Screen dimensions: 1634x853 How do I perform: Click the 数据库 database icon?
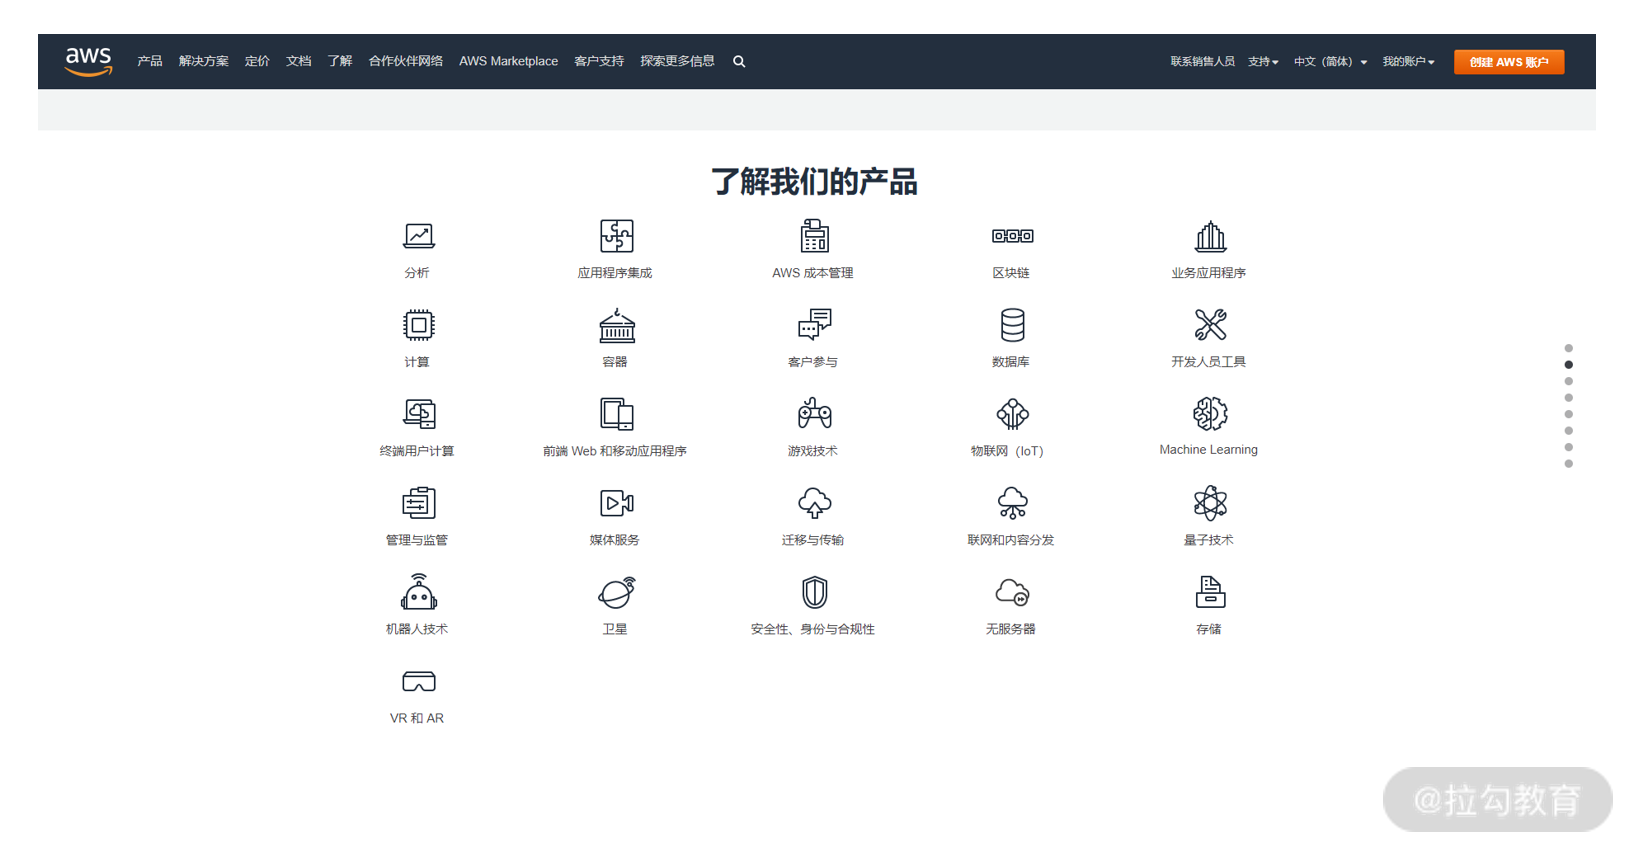(x=1012, y=325)
